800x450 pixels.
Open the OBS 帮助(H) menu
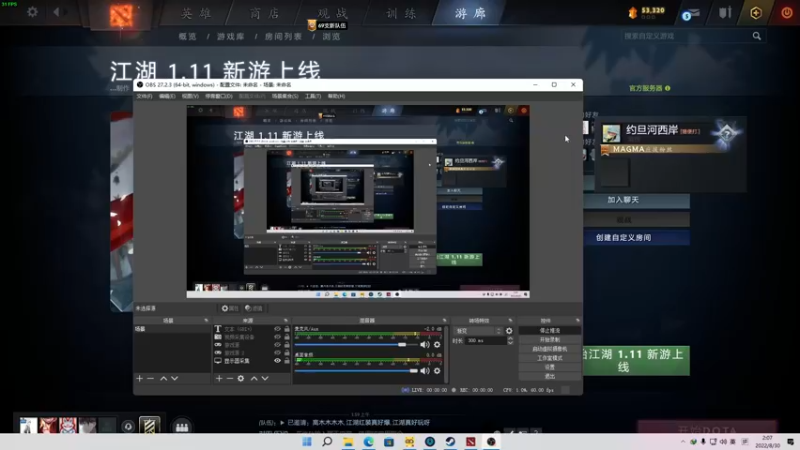coord(336,96)
